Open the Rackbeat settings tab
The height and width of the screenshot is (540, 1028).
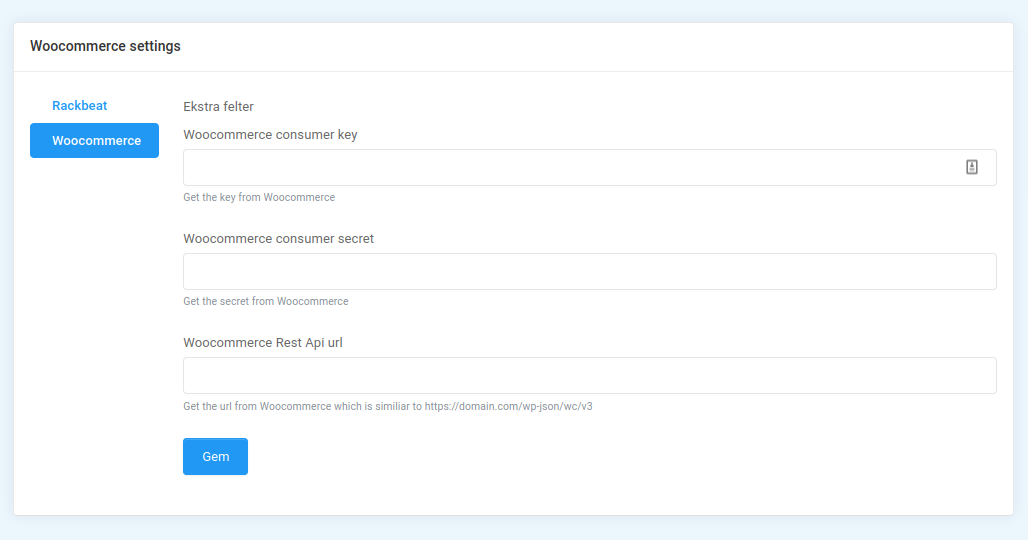[x=79, y=106]
